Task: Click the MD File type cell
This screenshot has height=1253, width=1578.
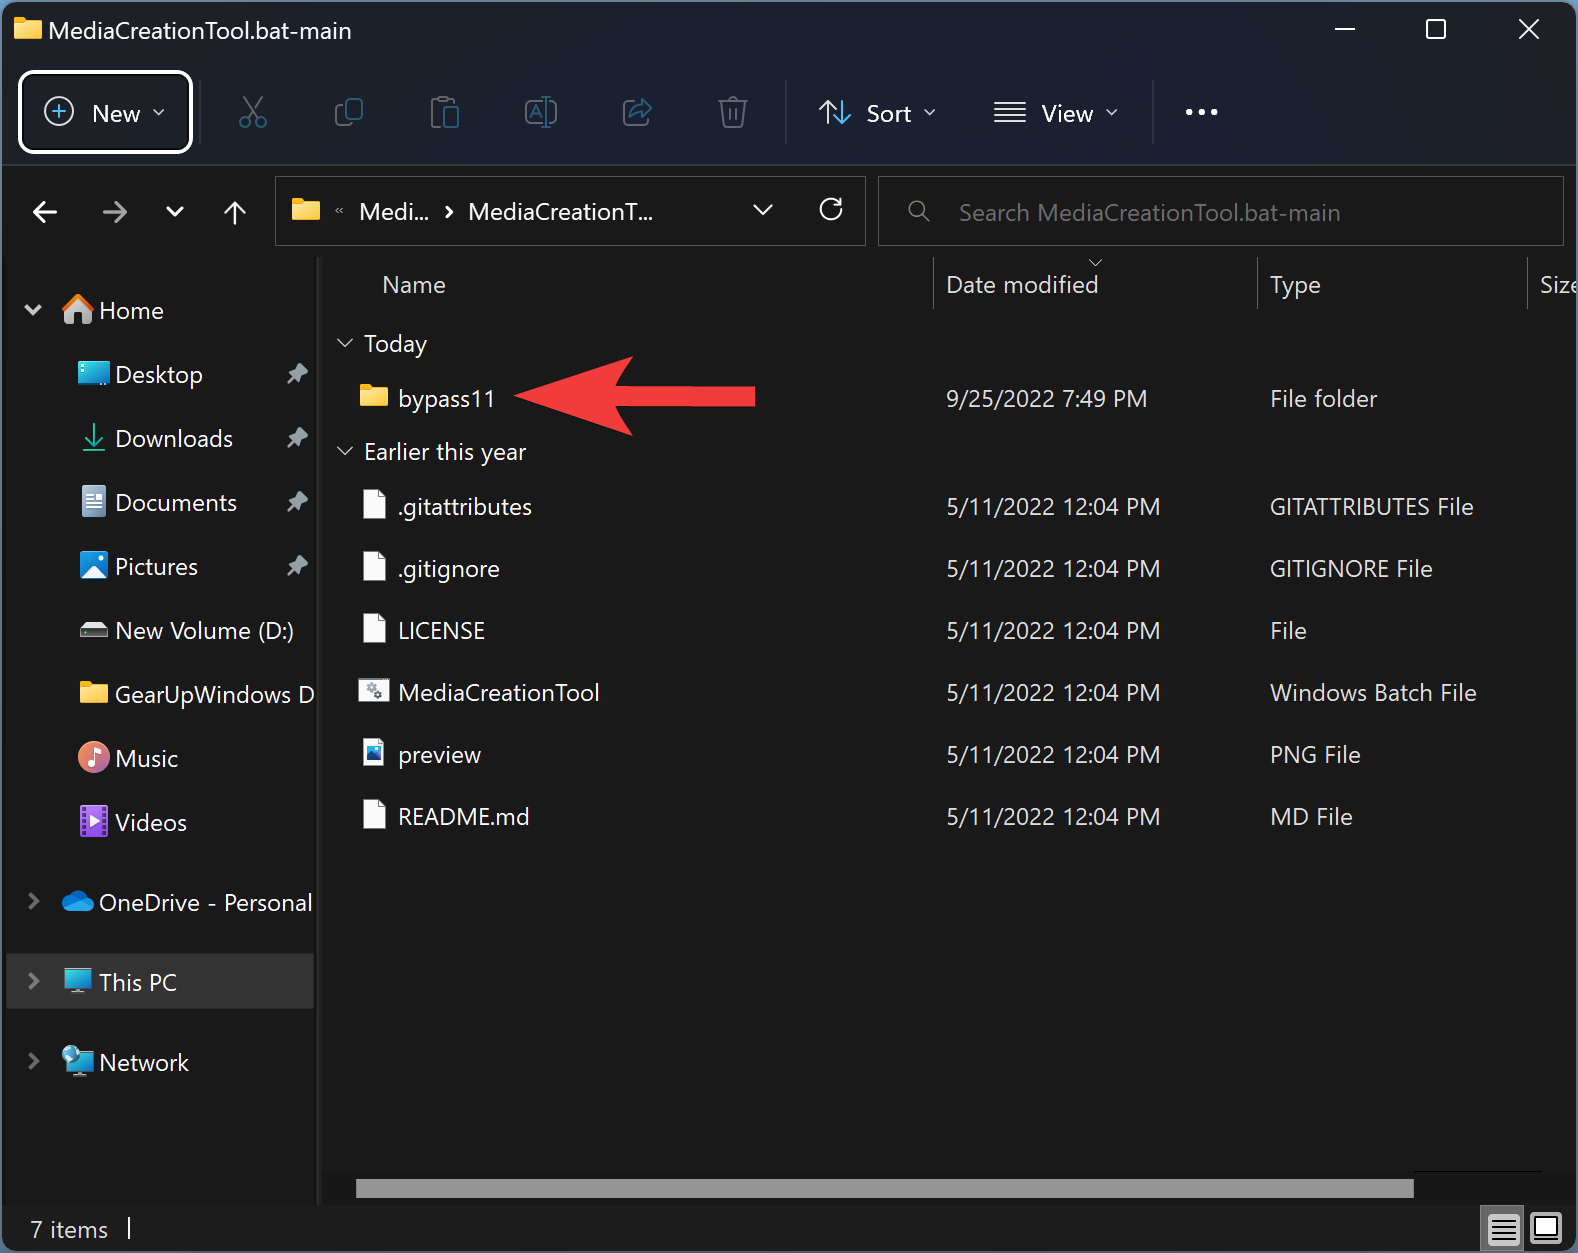Action: coord(1311,817)
